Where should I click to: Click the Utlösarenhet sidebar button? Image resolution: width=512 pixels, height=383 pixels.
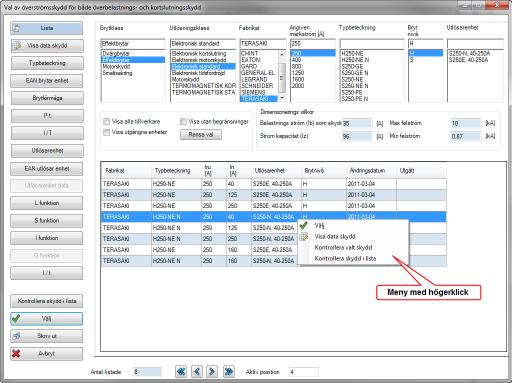(47, 151)
